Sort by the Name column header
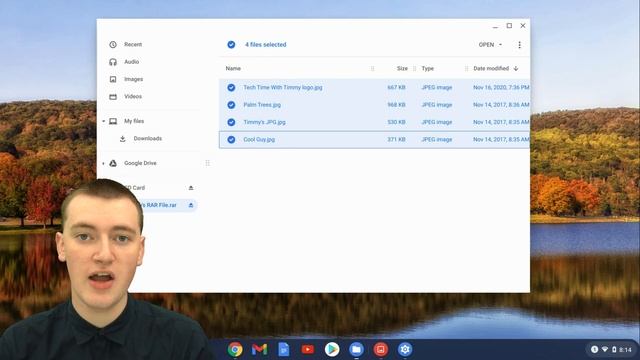This screenshot has height=360, width=640. click(x=233, y=69)
